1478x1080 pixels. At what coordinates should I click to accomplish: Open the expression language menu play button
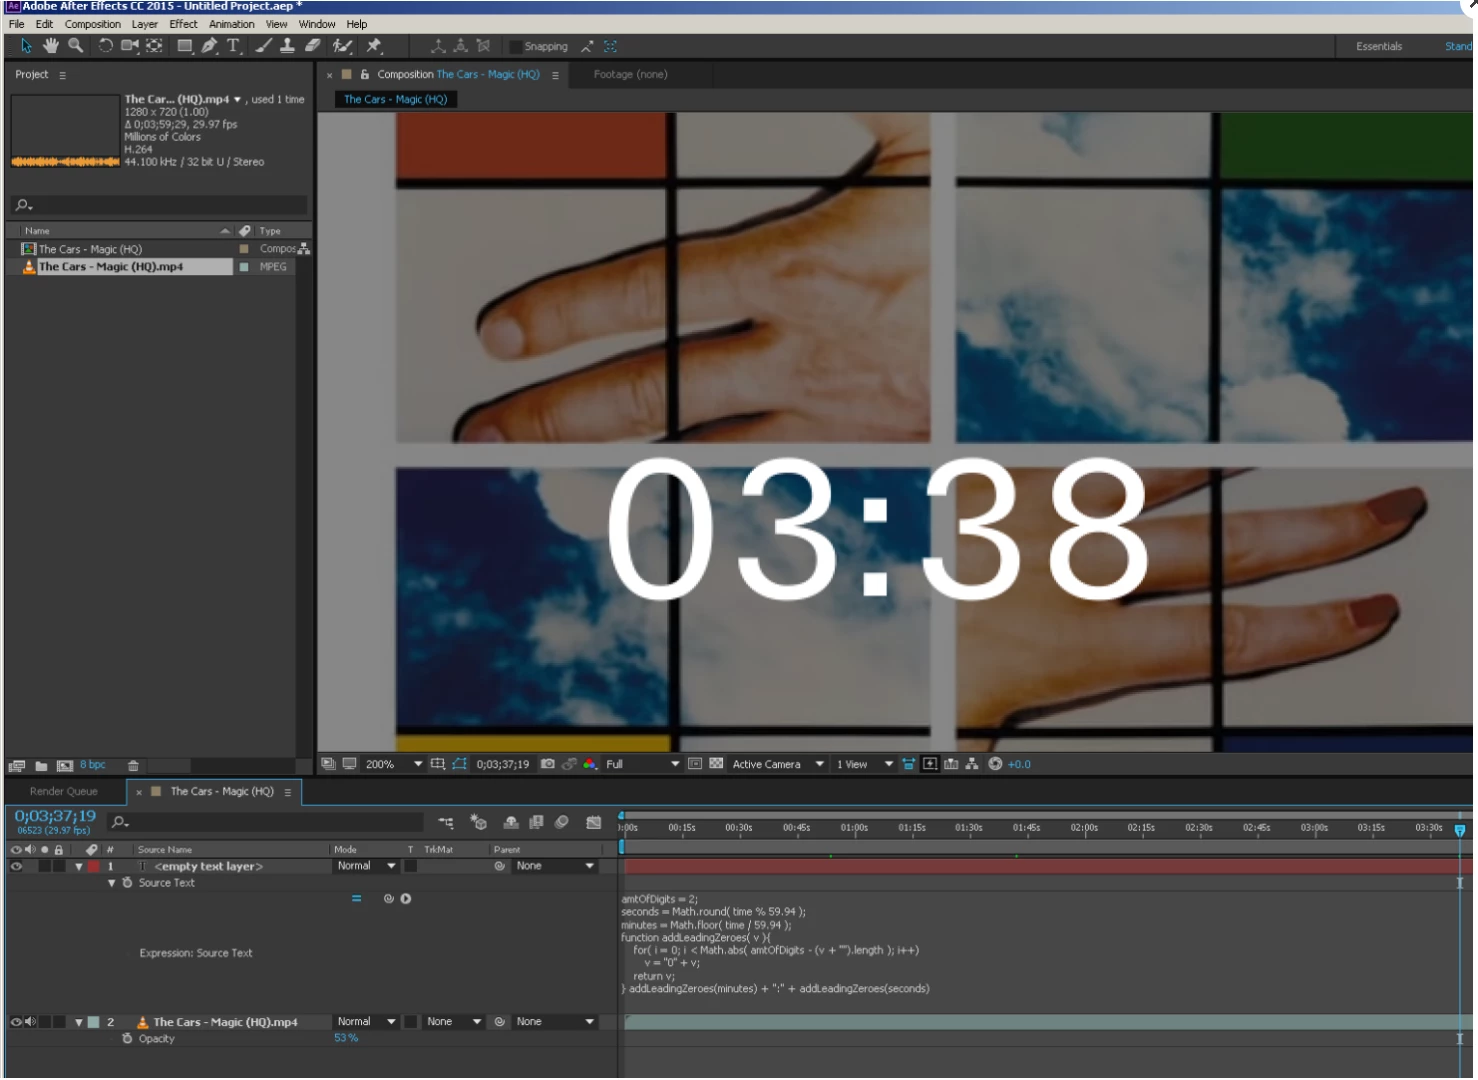(x=406, y=899)
